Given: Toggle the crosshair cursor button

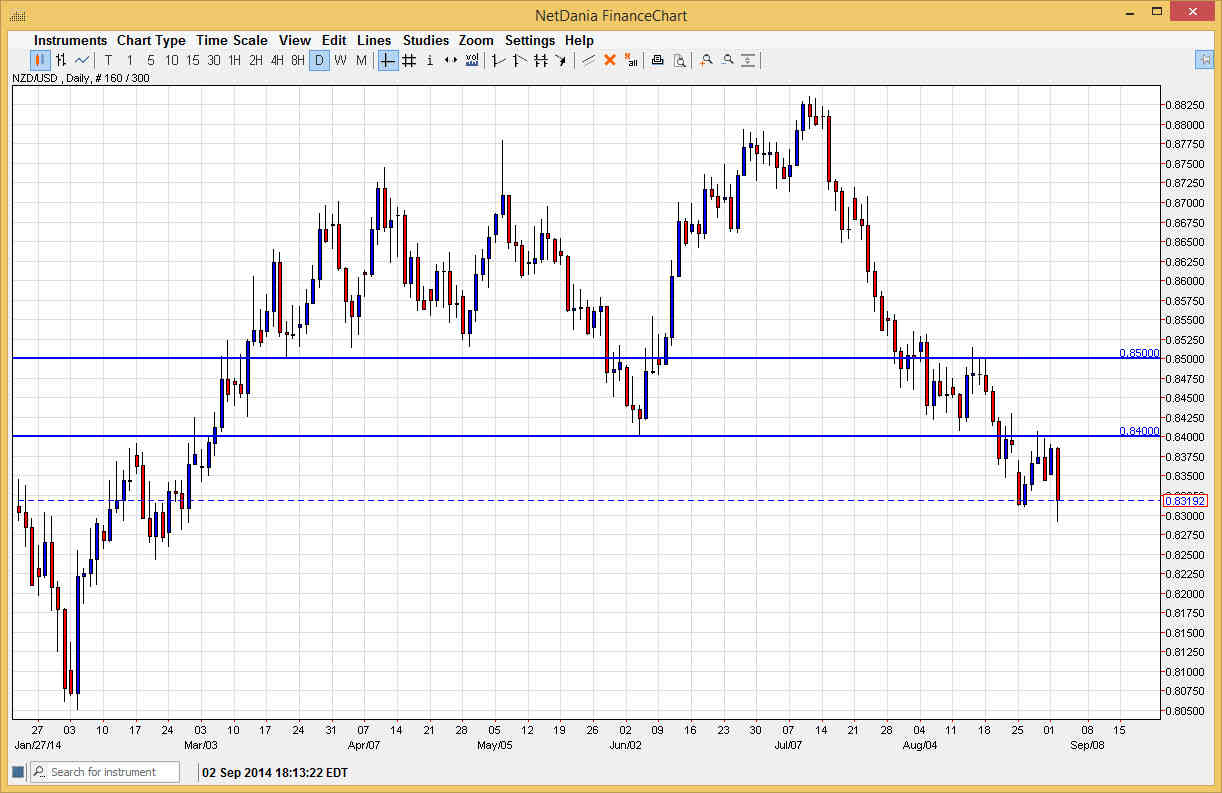Looking at the screenshot, I should coord(388,61).
